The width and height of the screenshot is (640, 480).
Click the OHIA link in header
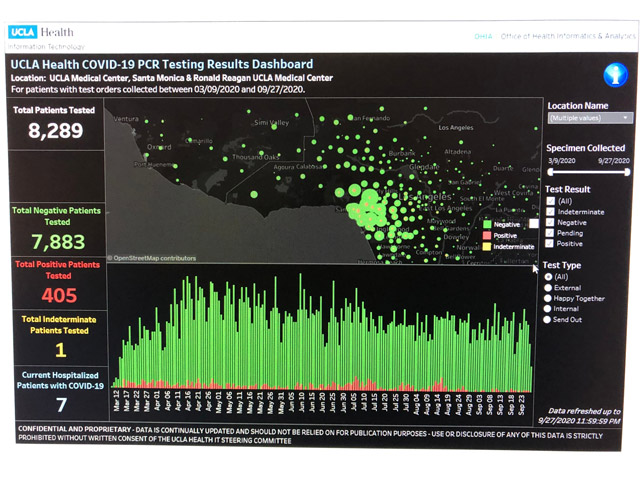[483, 36]
